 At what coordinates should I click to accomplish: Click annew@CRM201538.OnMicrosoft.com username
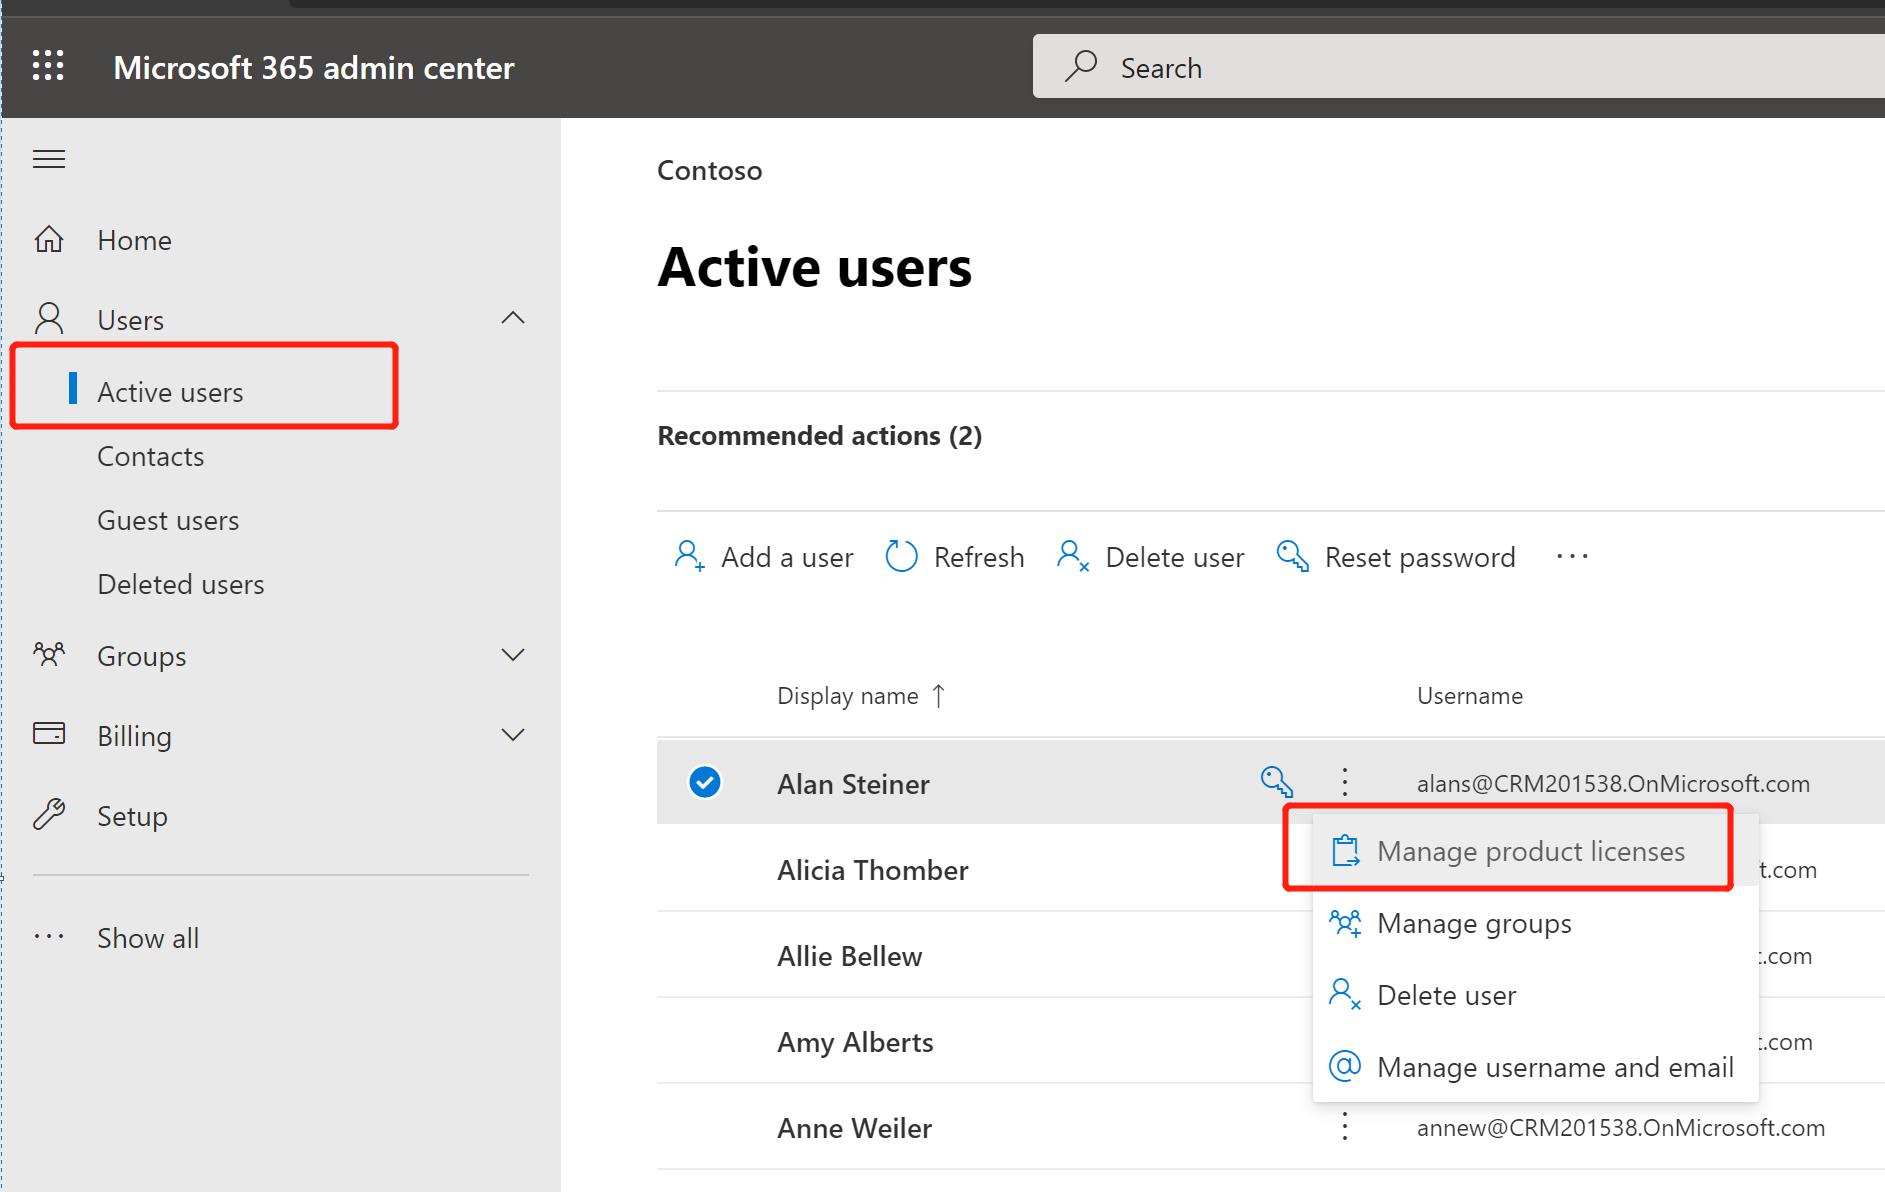click(1621, 1127)
